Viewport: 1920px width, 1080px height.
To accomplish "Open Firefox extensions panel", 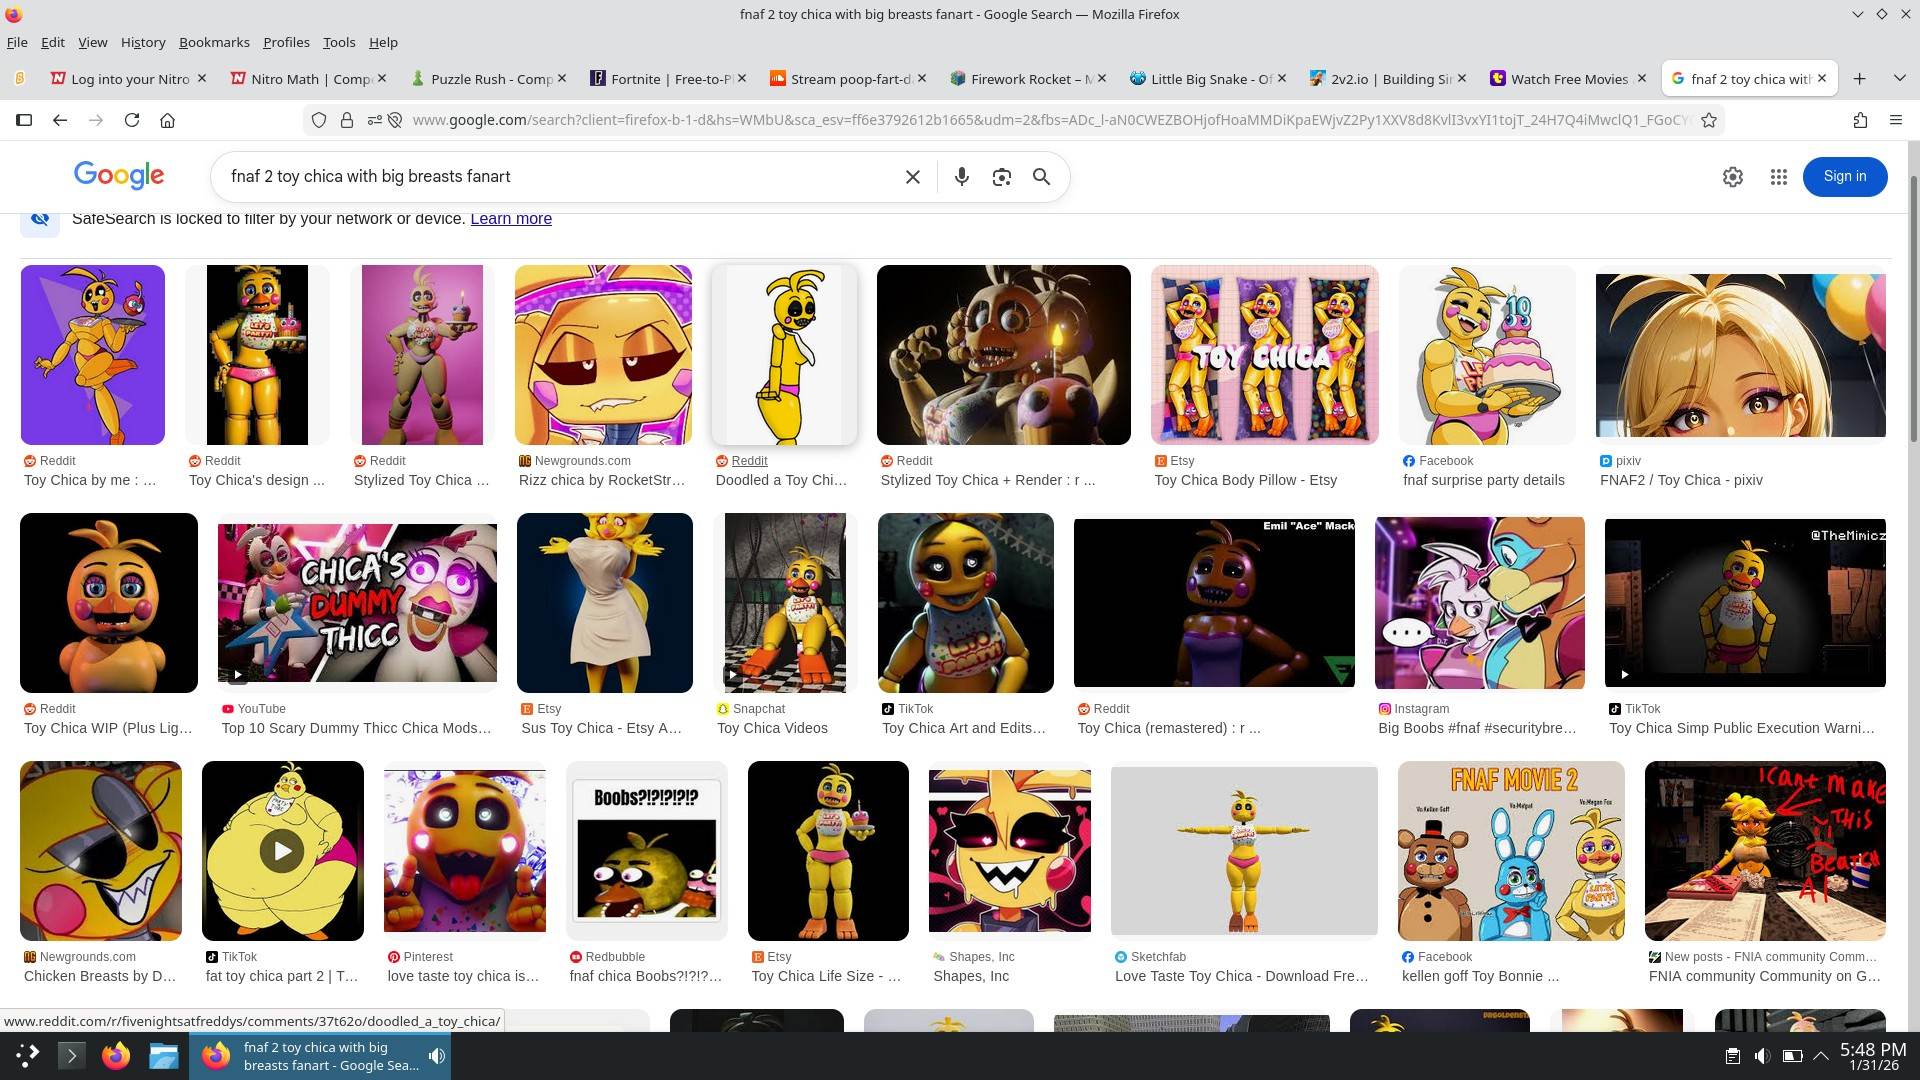I will tap(1860, 120).
